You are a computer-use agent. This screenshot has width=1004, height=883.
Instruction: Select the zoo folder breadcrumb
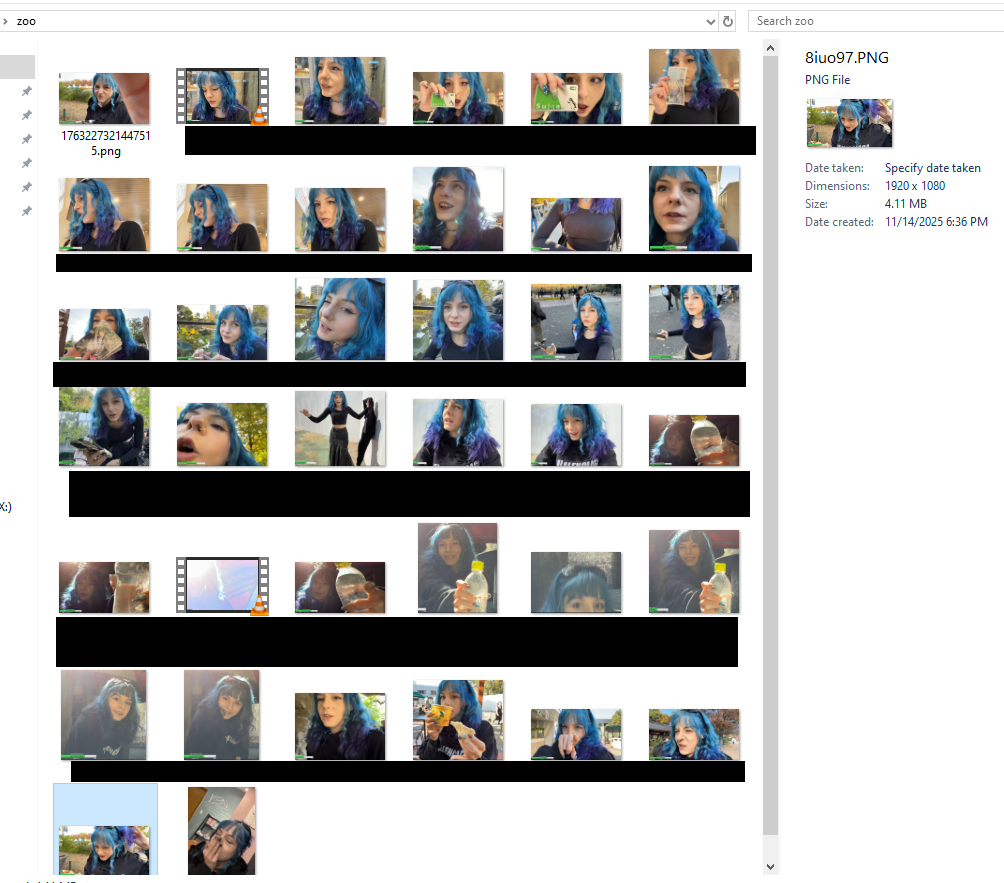26,21
